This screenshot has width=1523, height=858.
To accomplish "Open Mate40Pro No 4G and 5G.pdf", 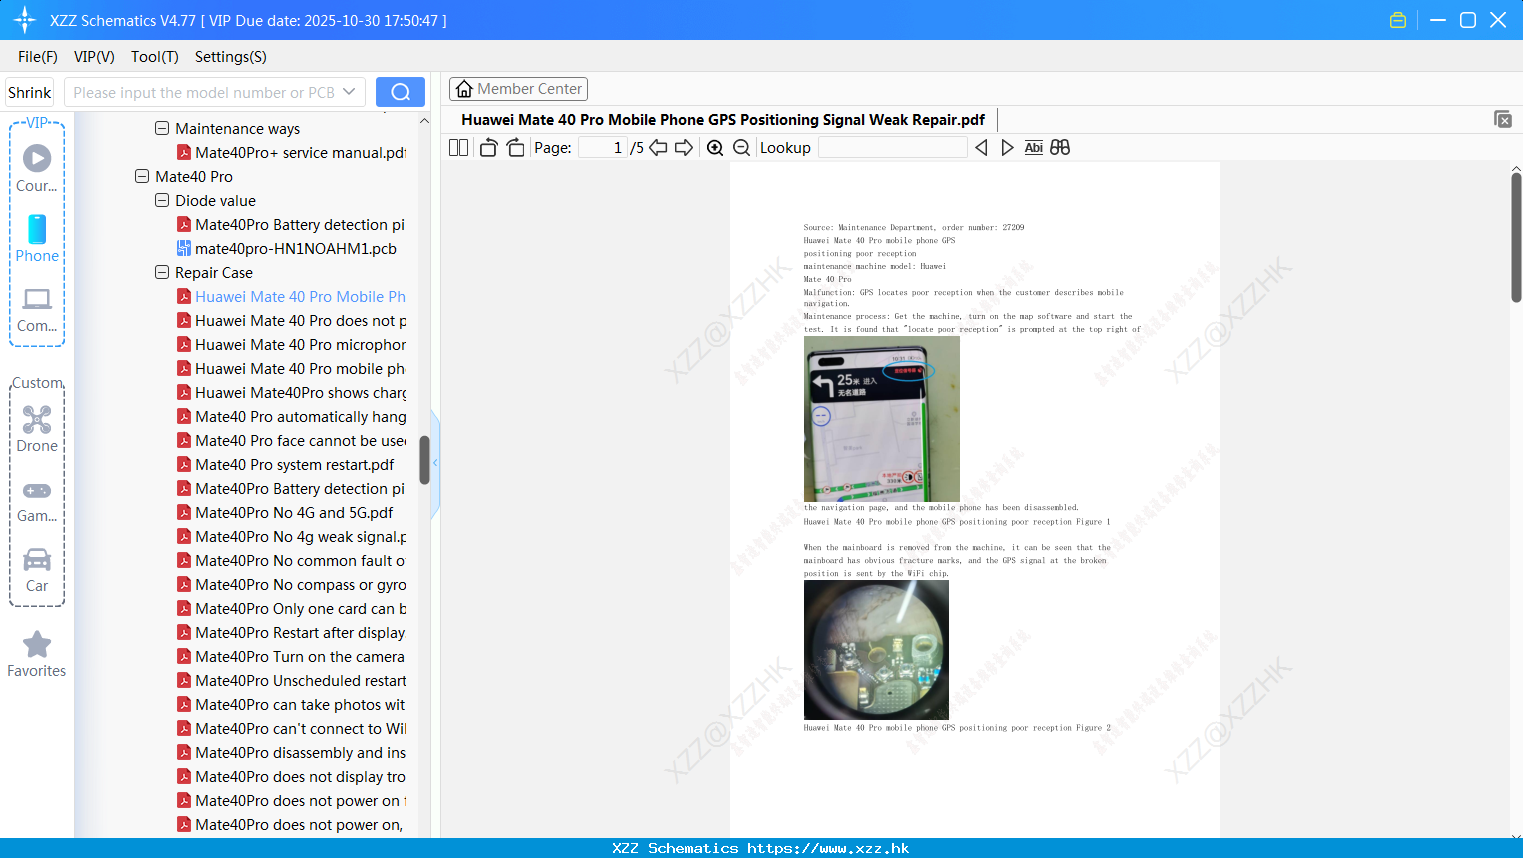I will 285,512.
